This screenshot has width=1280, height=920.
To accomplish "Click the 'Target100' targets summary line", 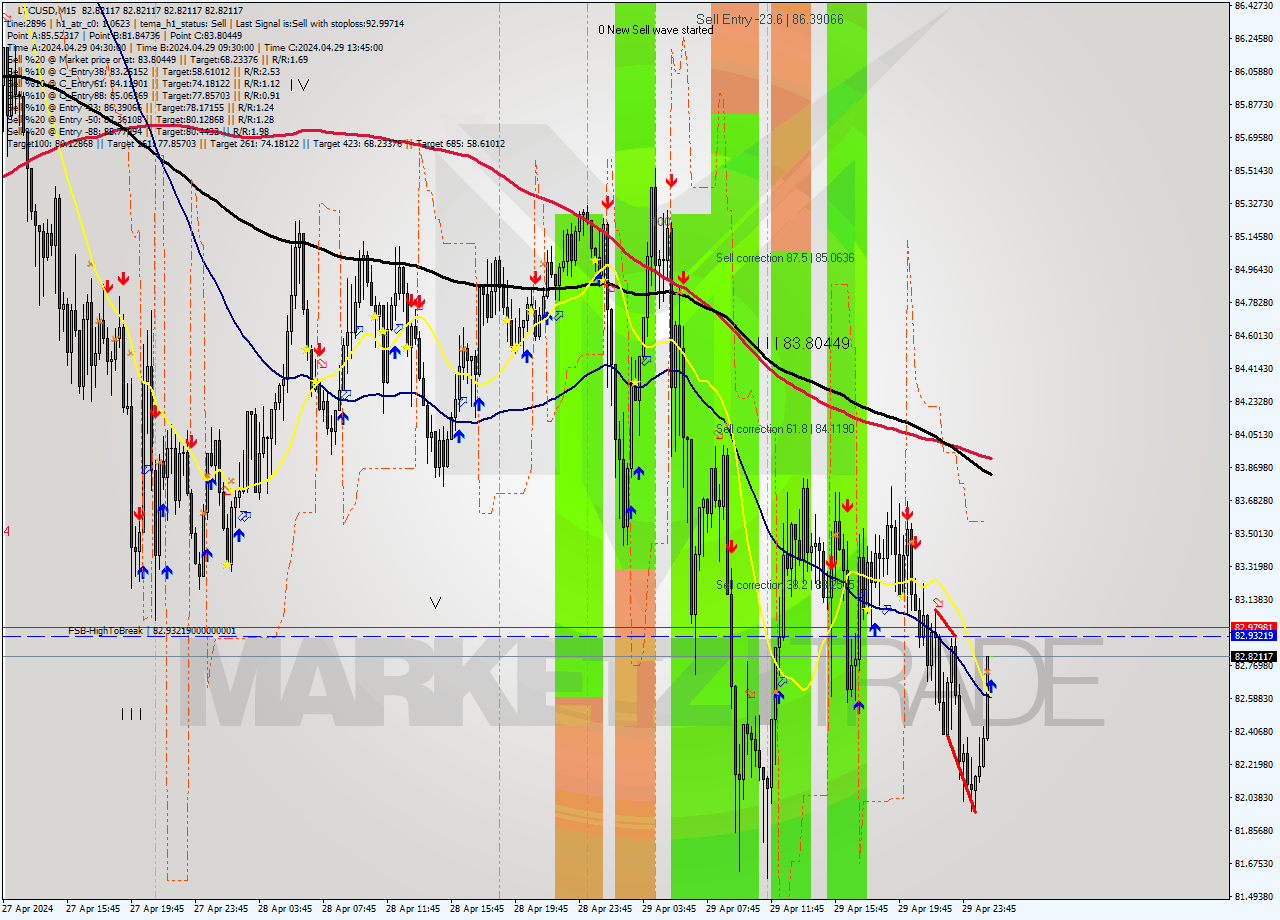I will [x=255, y=143].
